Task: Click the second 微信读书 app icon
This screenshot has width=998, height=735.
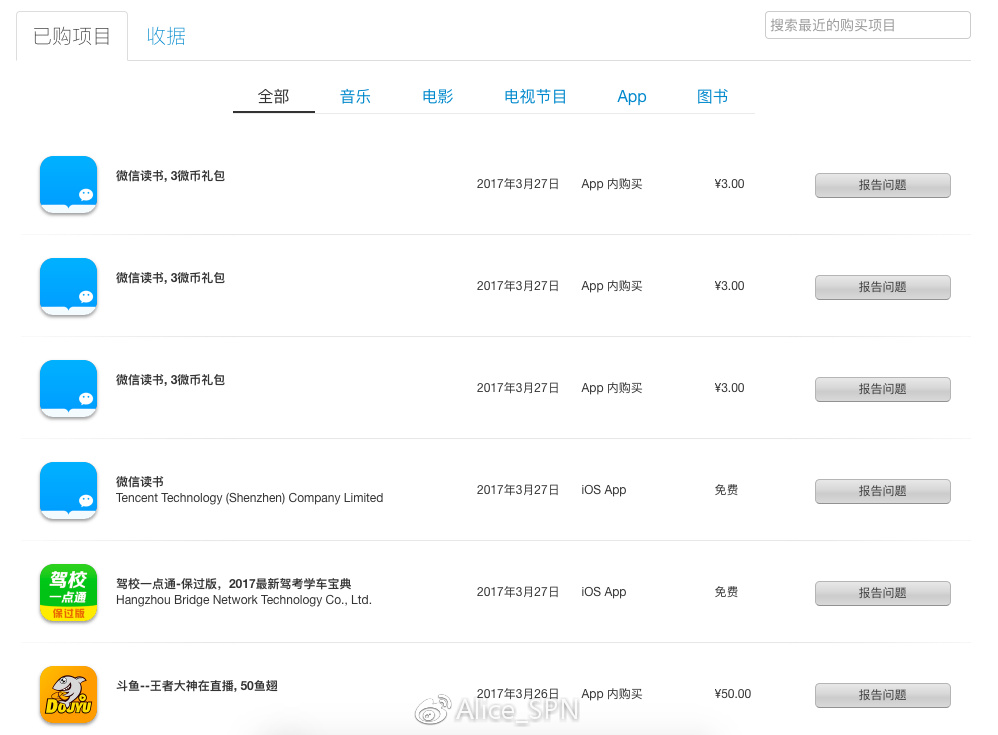Action: pos(68,286)
